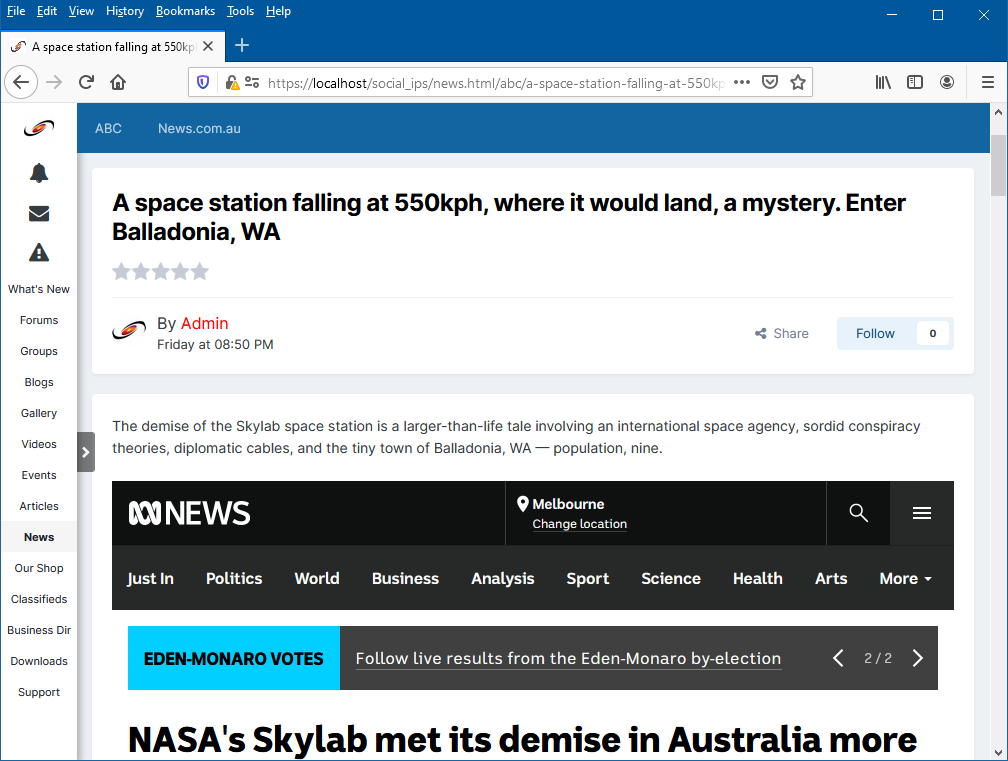Click the follower count badge showing 0
The image size is (1008, 761).
pyautogui.click(x=933, y=334)
